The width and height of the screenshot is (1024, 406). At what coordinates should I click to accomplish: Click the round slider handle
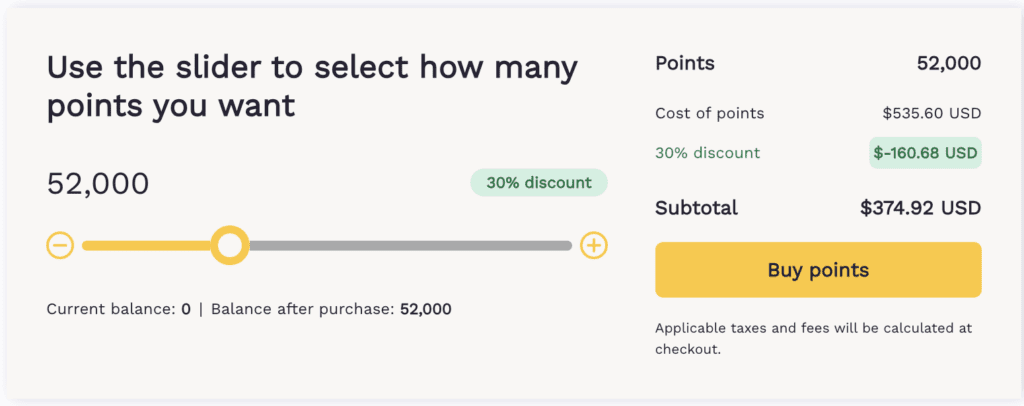[x=231, y=245]
